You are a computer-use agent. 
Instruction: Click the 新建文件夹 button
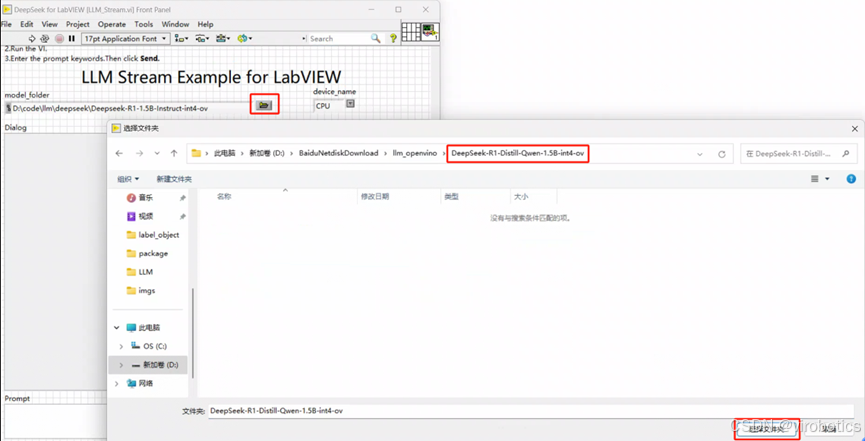click(174, 179)
